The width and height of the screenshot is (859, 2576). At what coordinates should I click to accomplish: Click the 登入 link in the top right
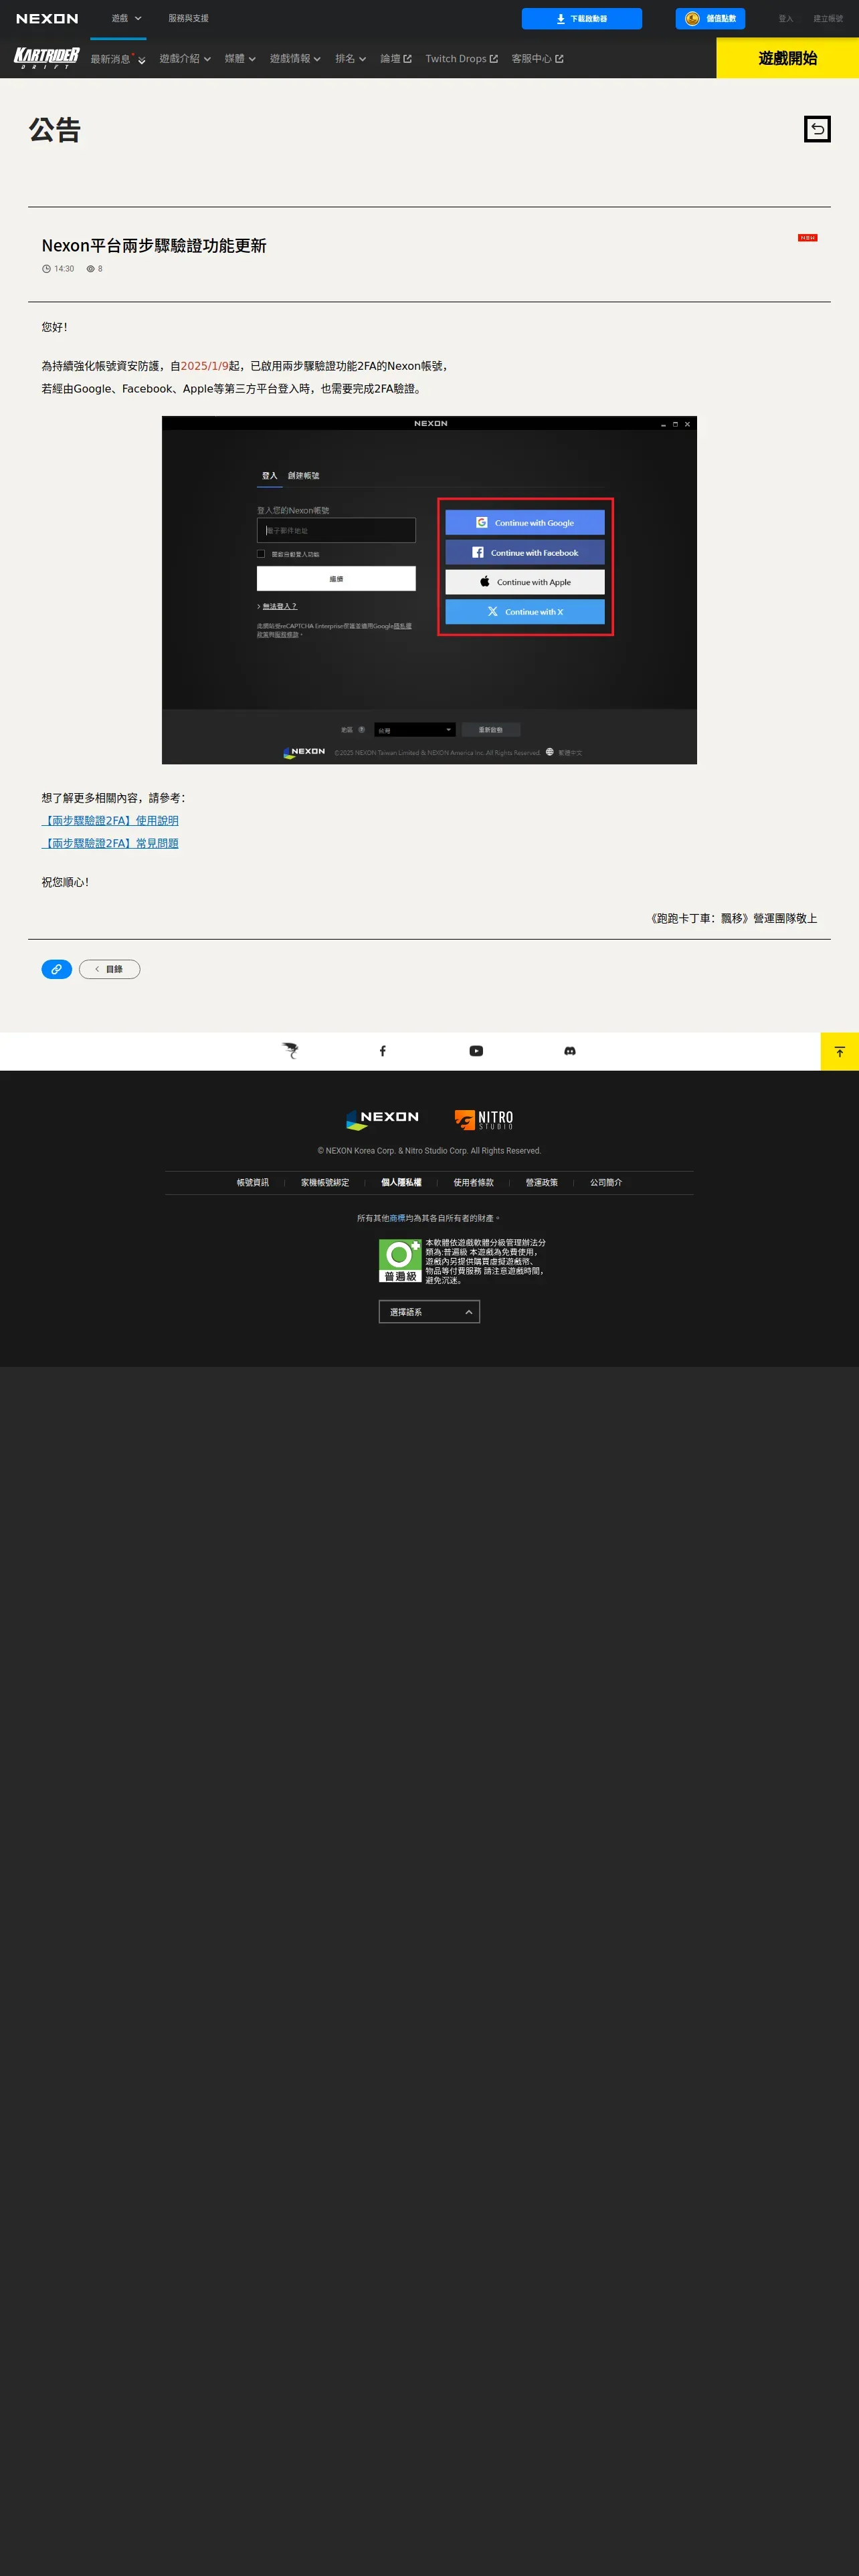[x=786, y=19]
